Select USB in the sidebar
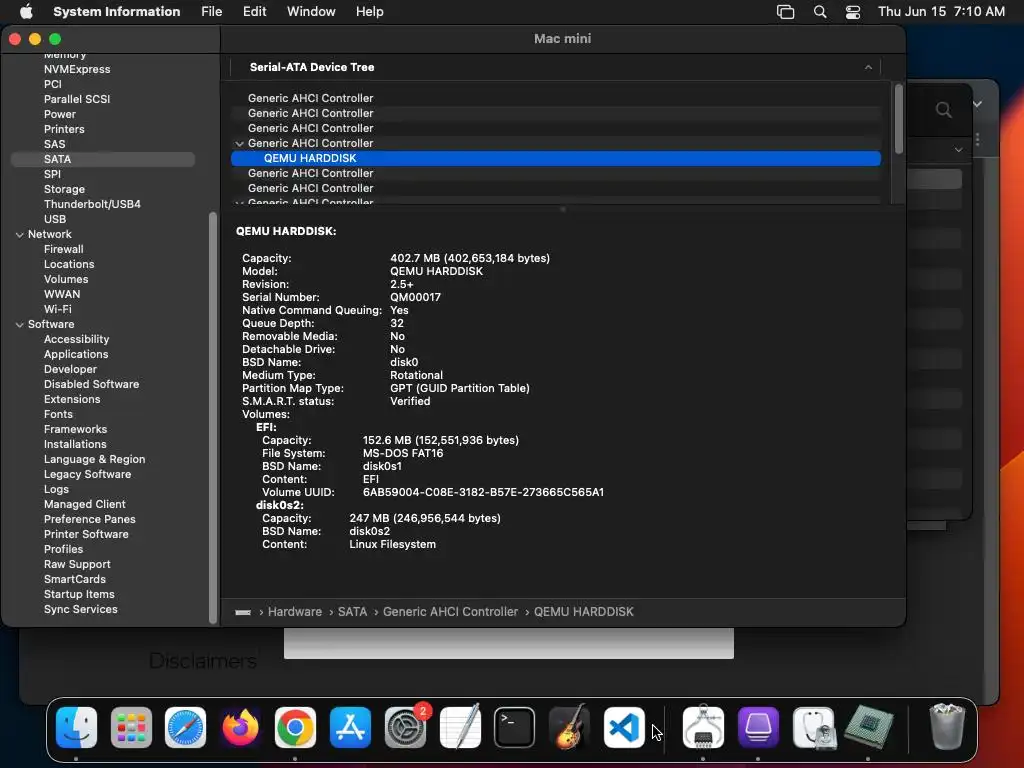 click(55, 219)
